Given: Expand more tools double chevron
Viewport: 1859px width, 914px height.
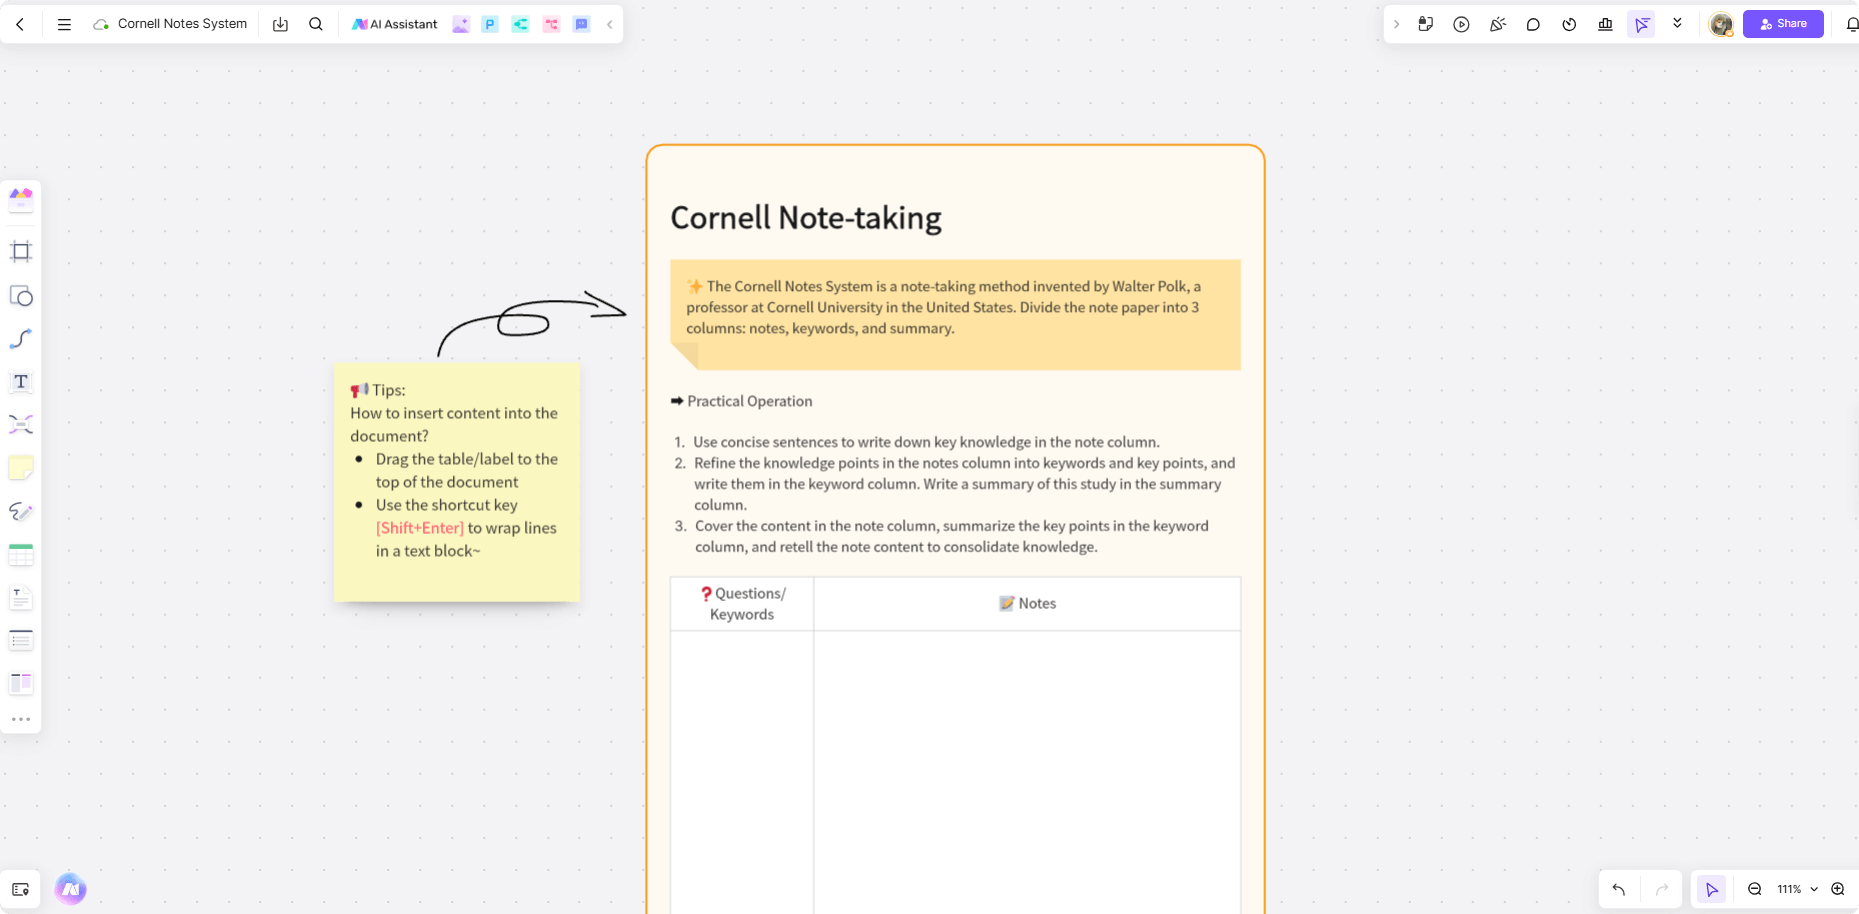Looking at the screenshot, I should (1677, 24).
